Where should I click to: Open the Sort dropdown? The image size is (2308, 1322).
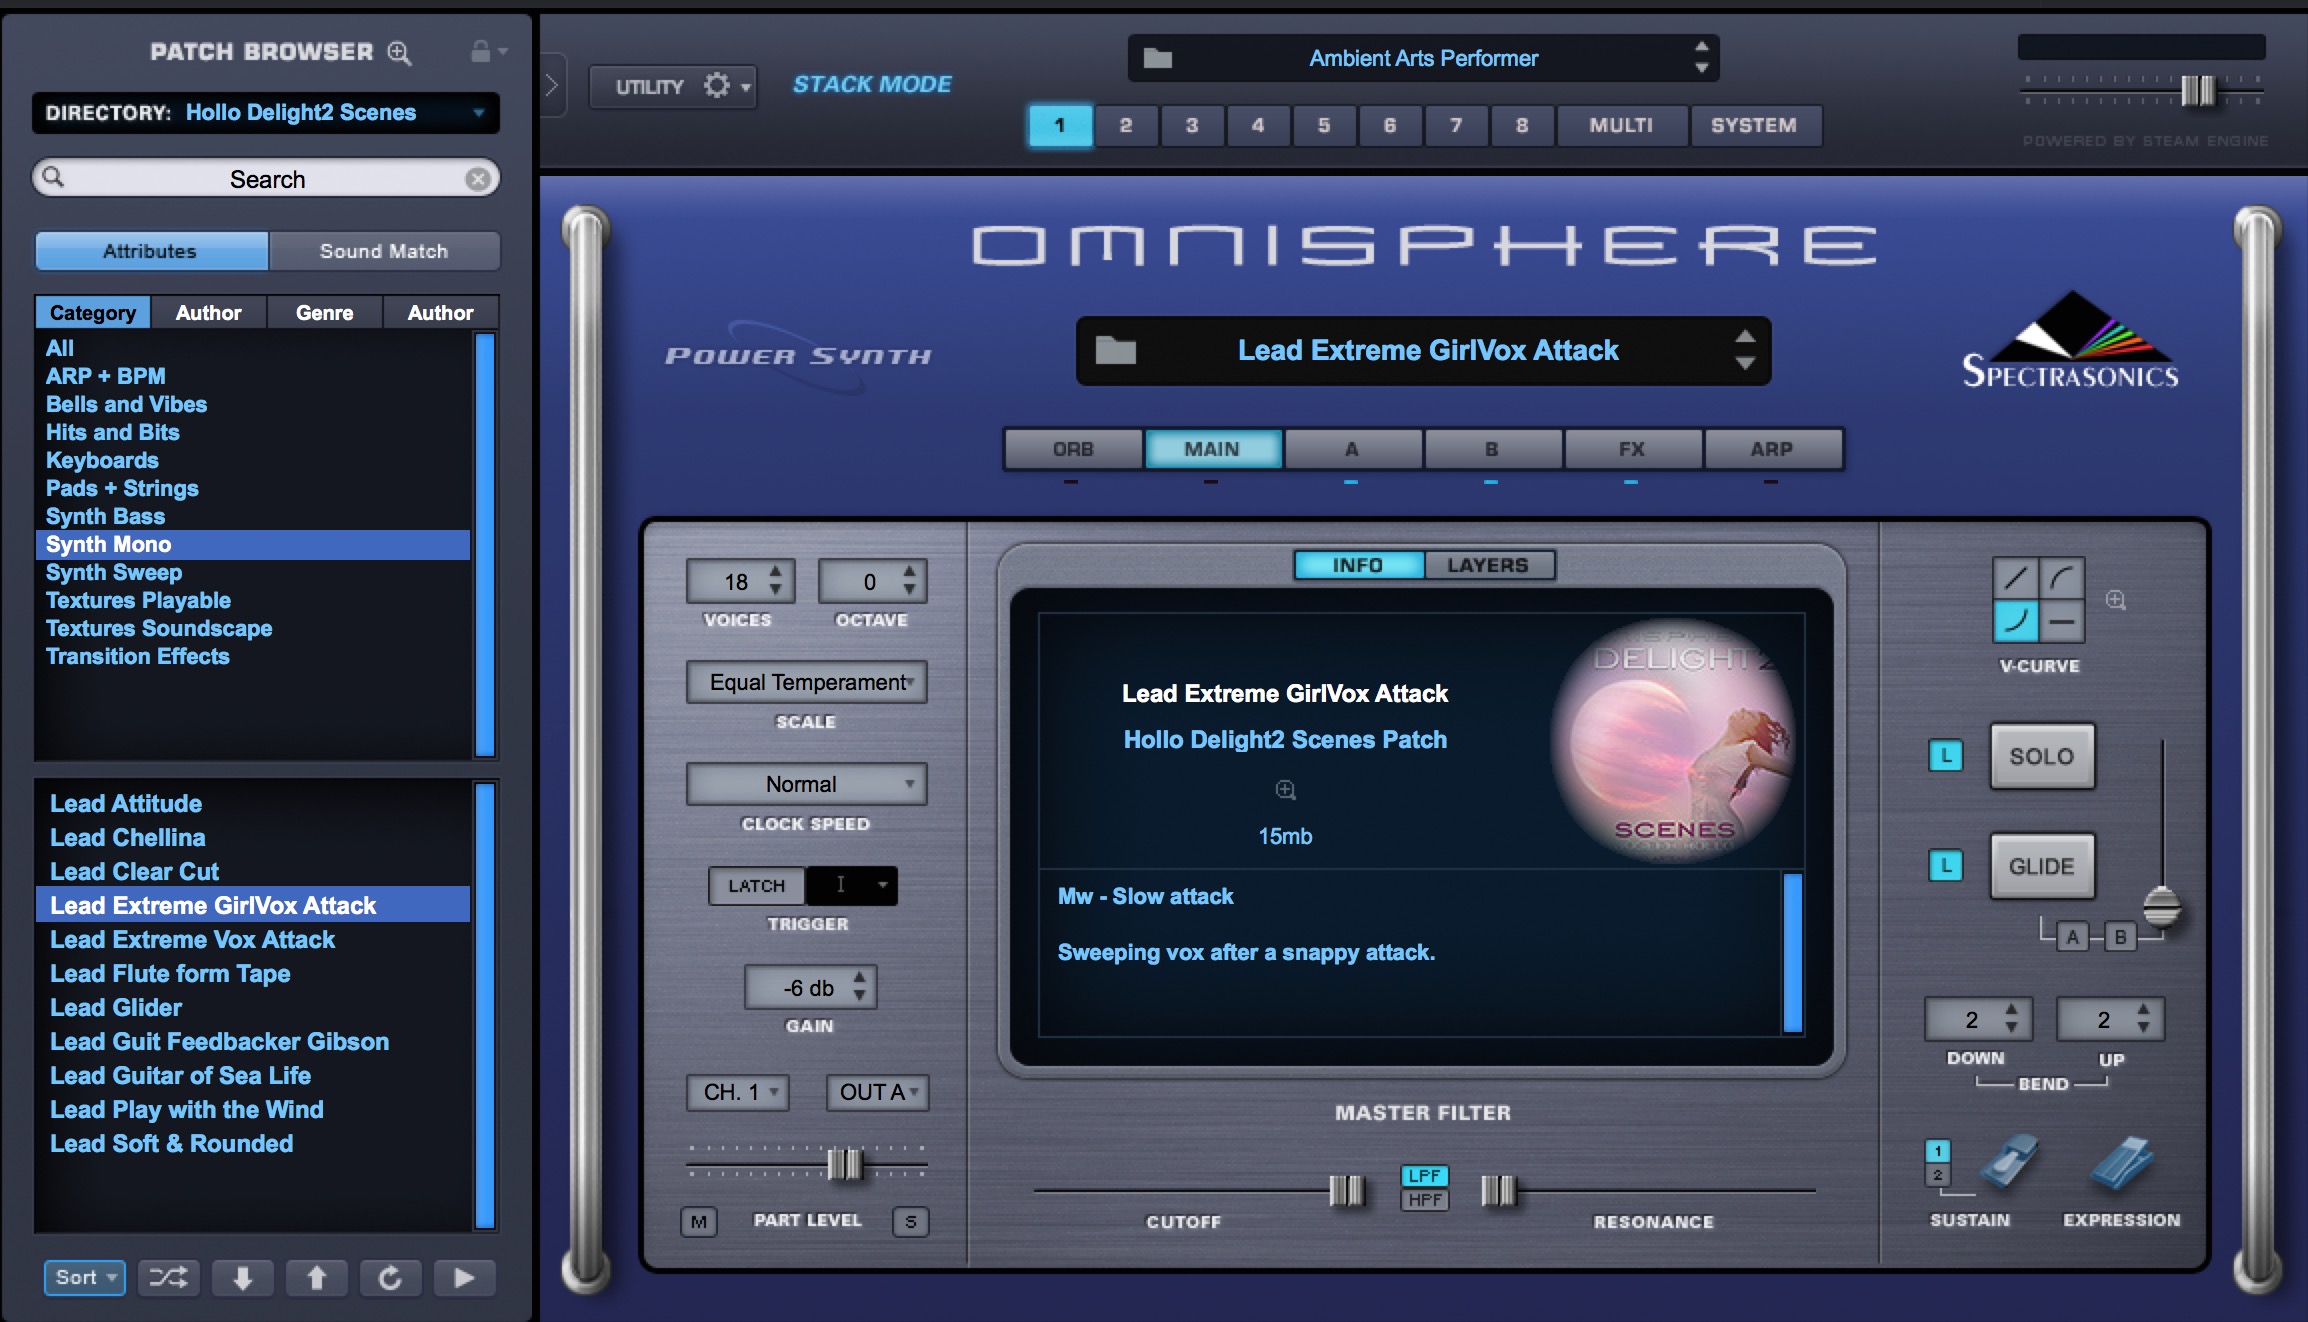click(x=85, y=1277)
